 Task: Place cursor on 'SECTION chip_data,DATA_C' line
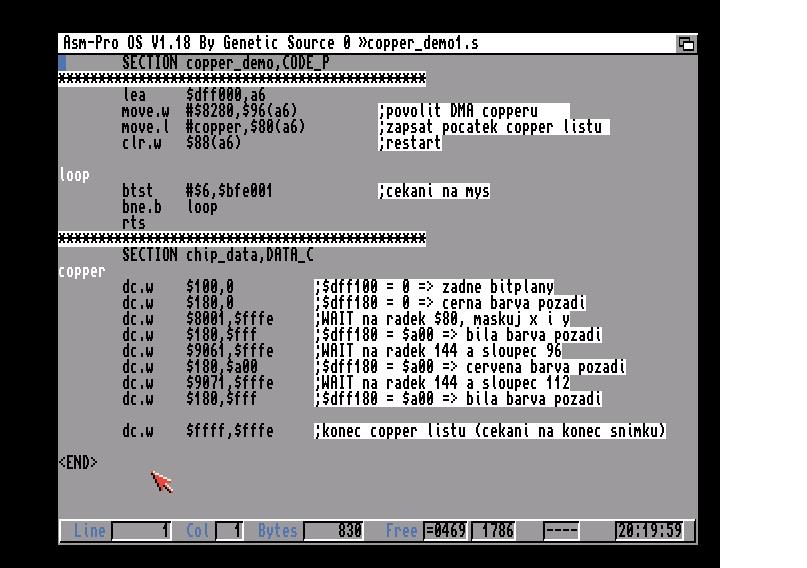click(x=217, y=255)
